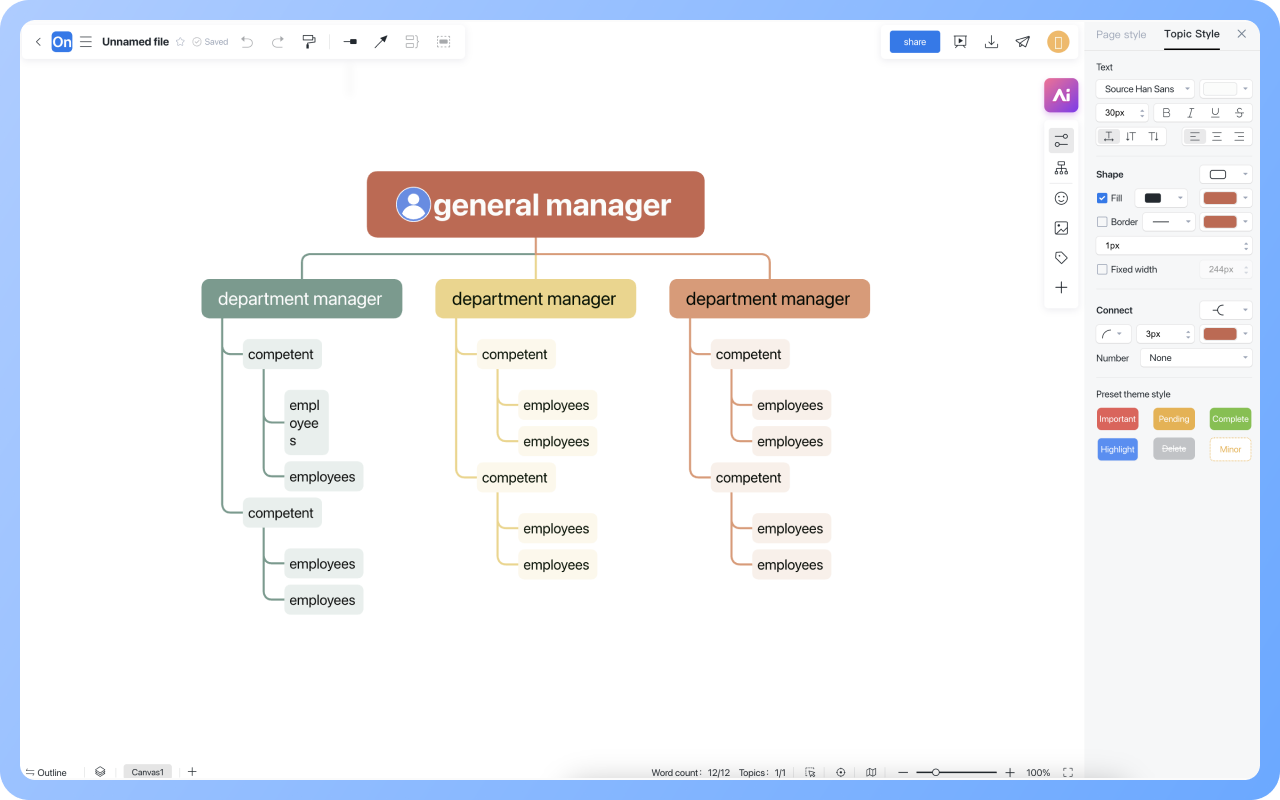Click the AI assistant icon
The height and width of the screenshot is (800, 1280).
point(1061,95)
